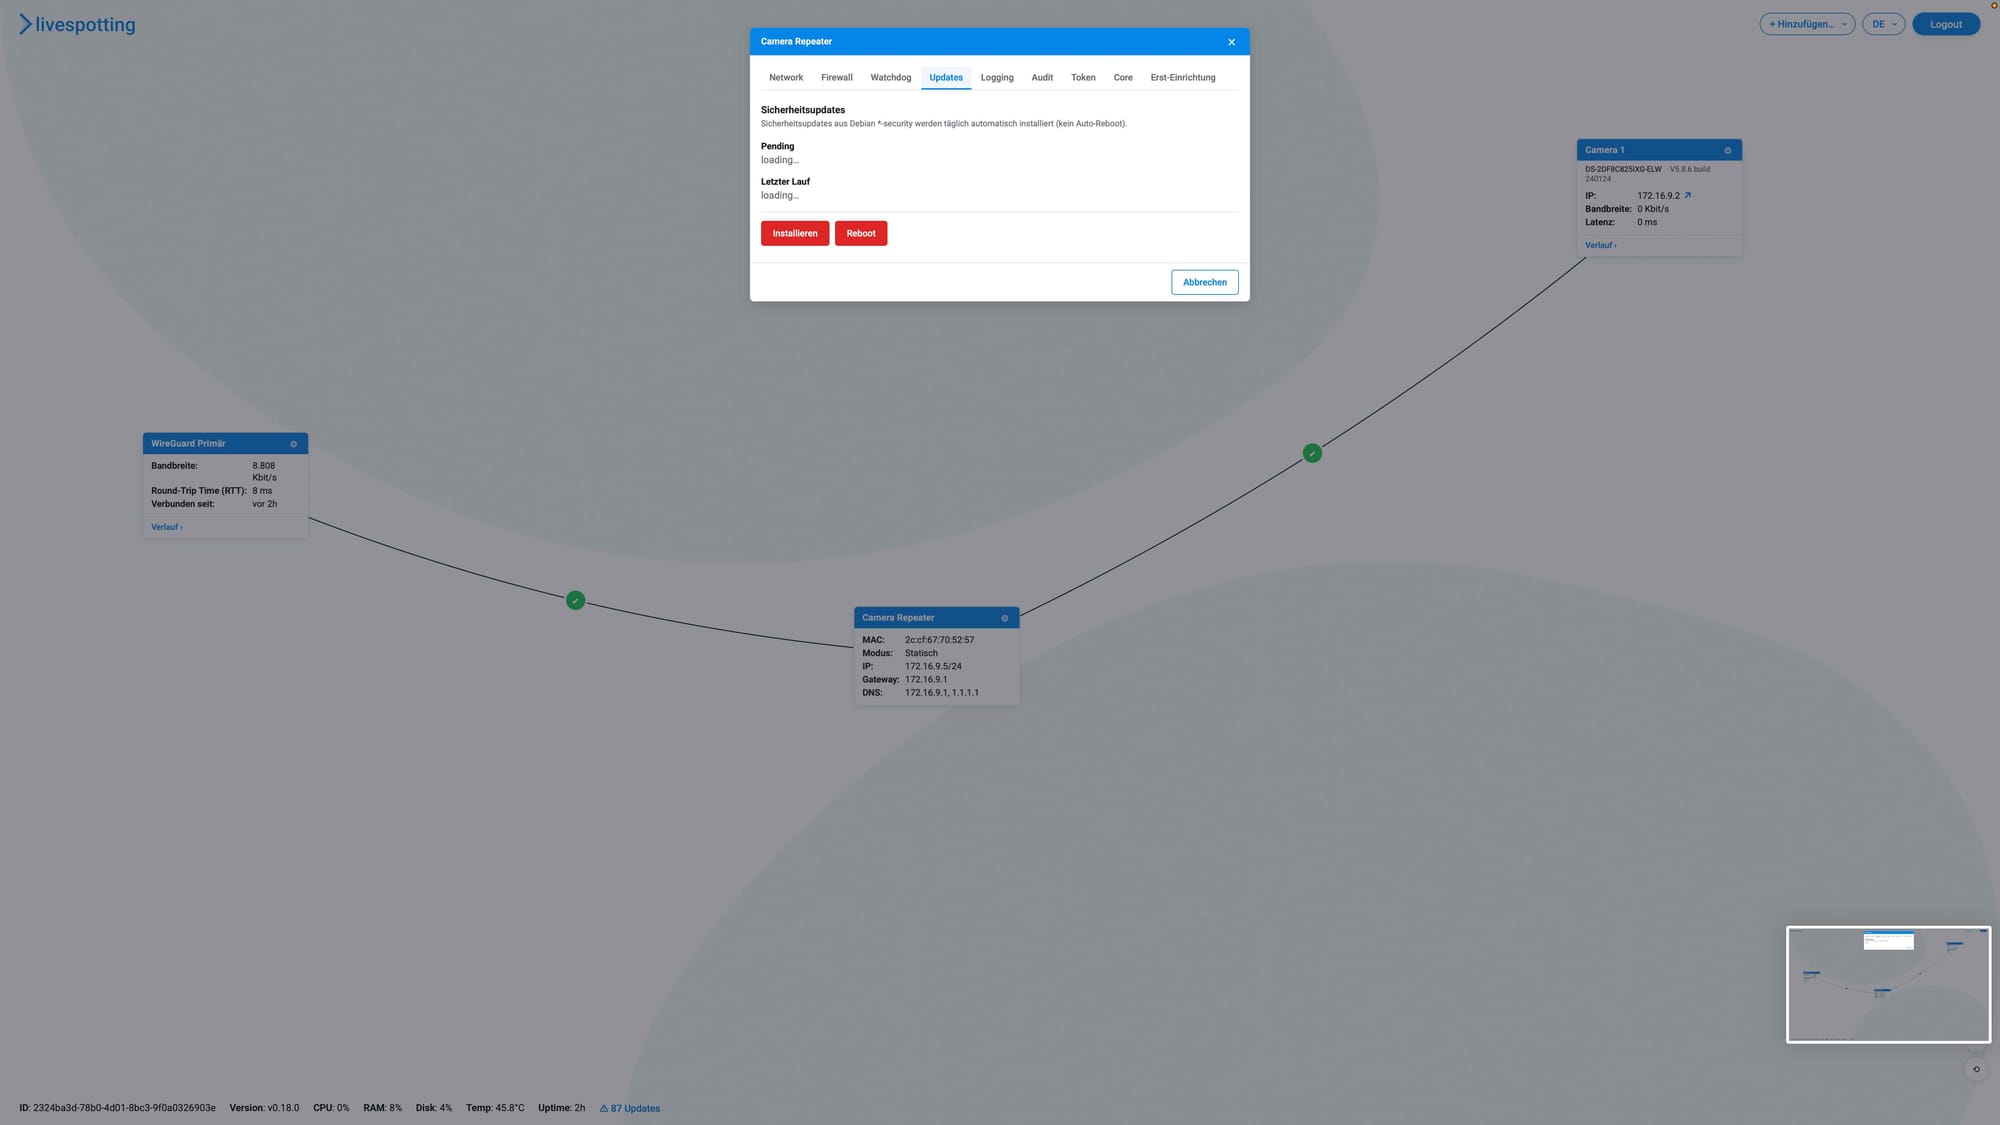Open the 87 Updates warning in the status bar
2000x1125 pixels.
630,1108
